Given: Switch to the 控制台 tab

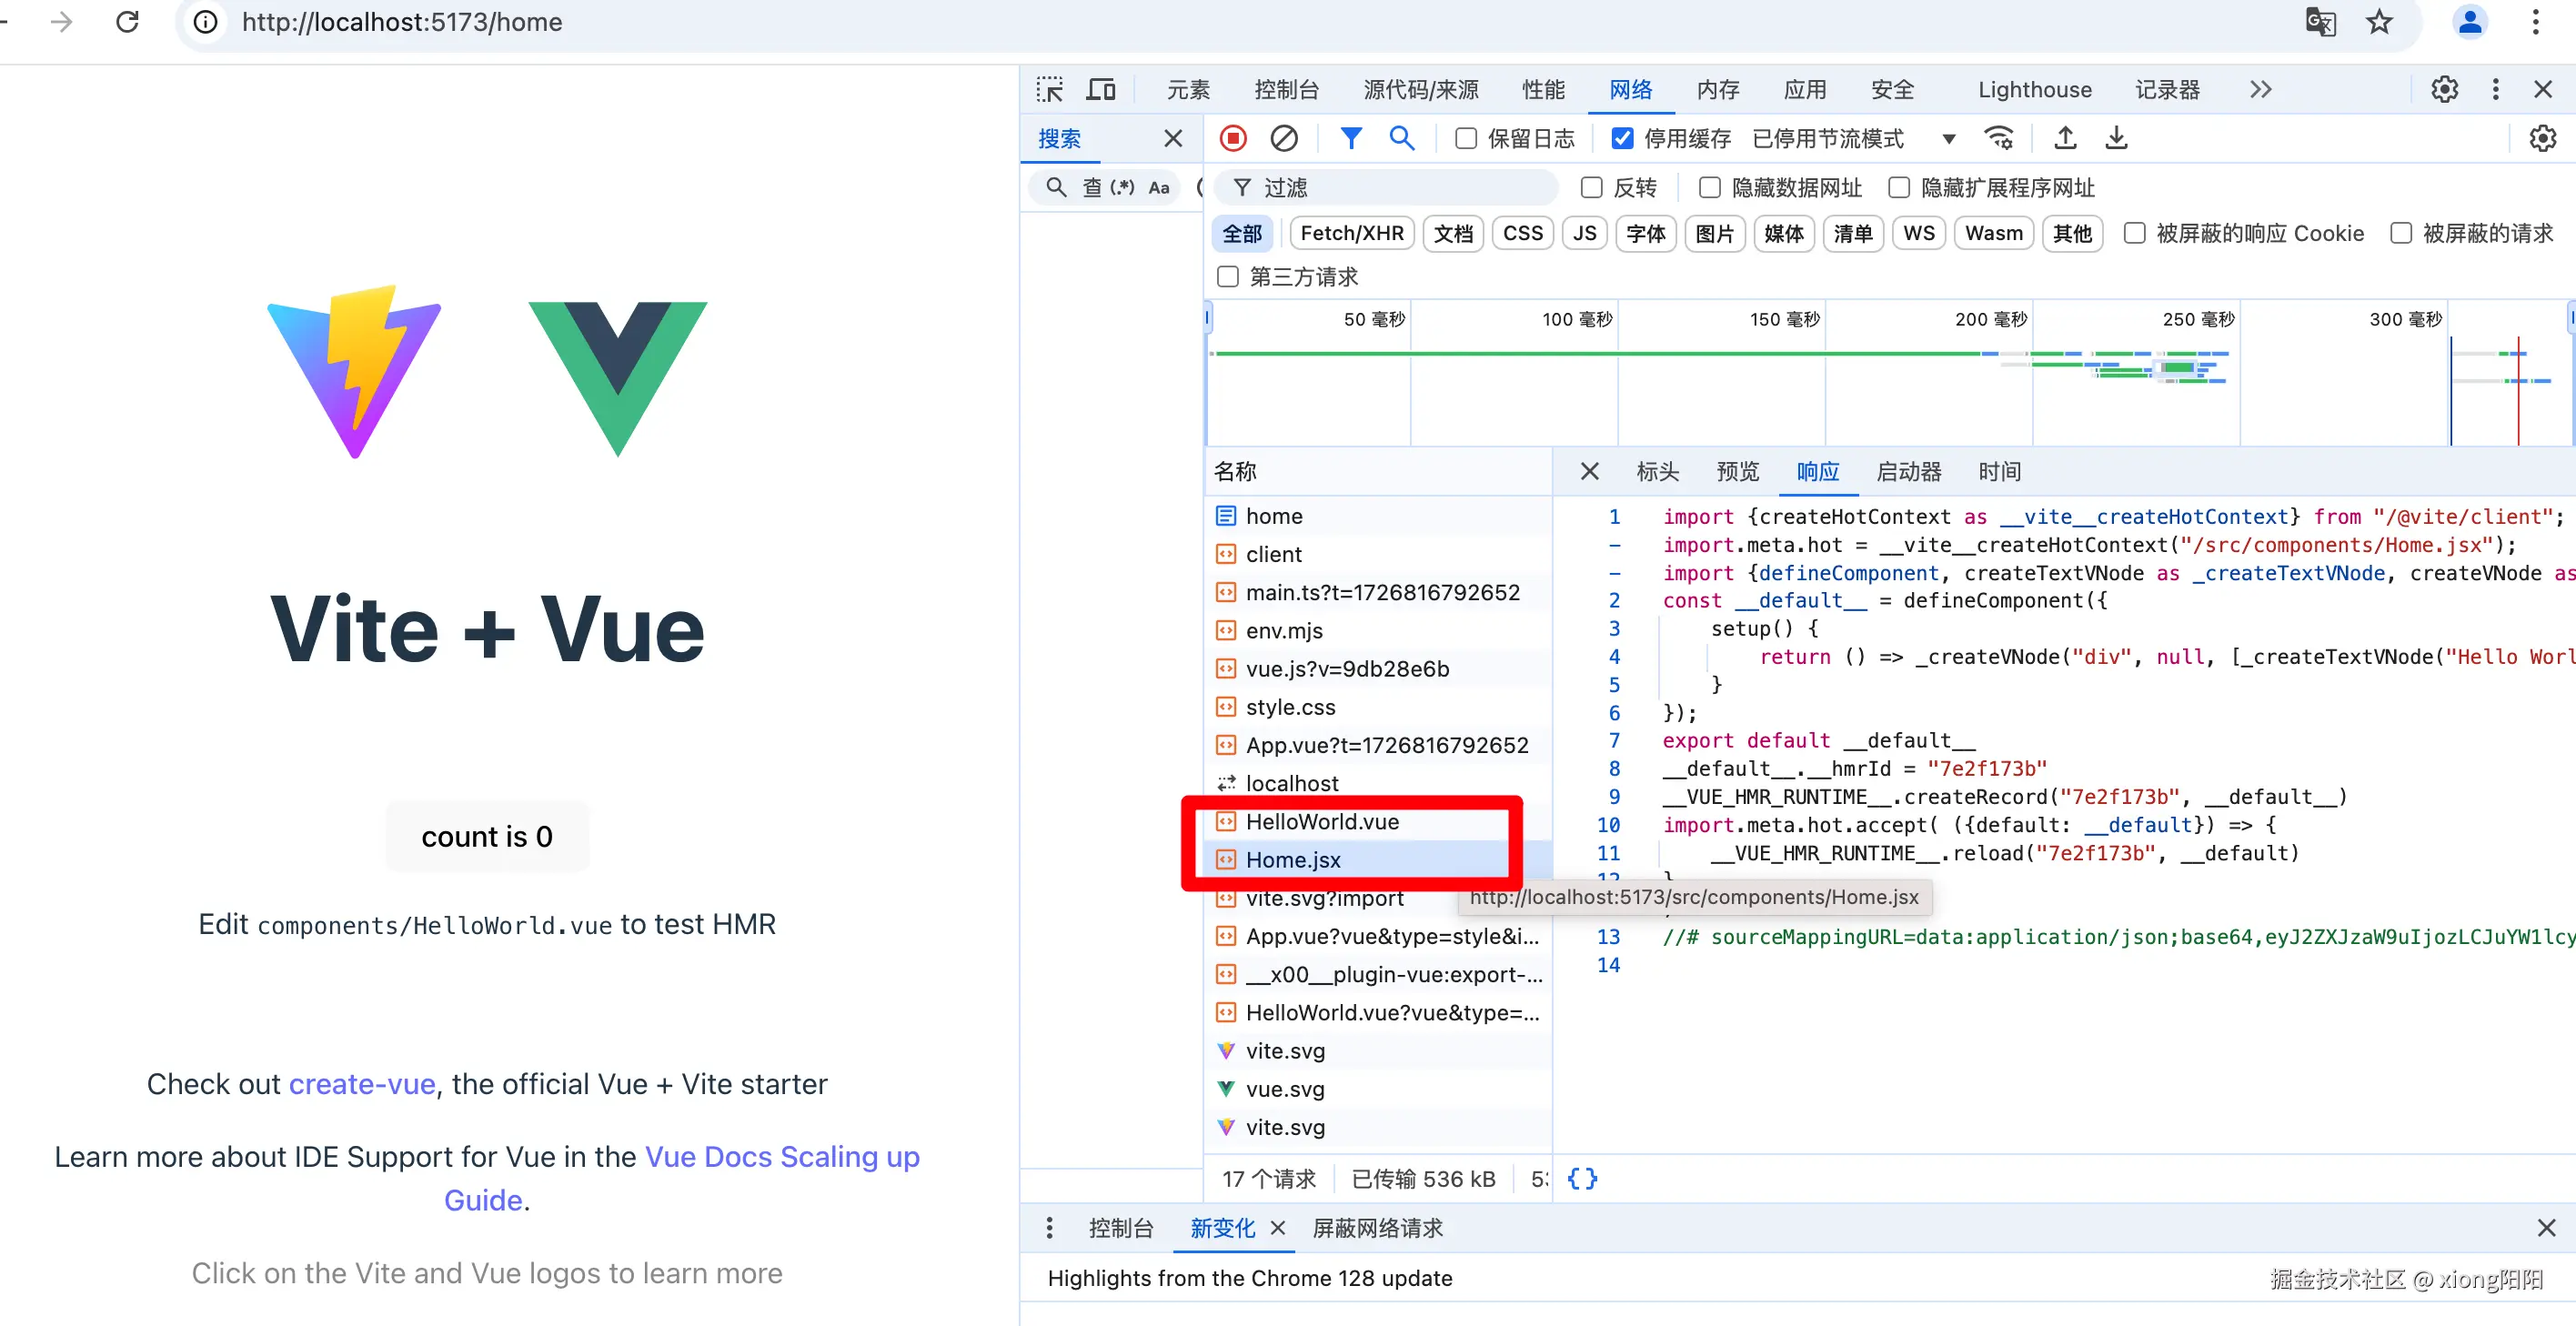Looking at the screenshot, I should point(1286,90).
